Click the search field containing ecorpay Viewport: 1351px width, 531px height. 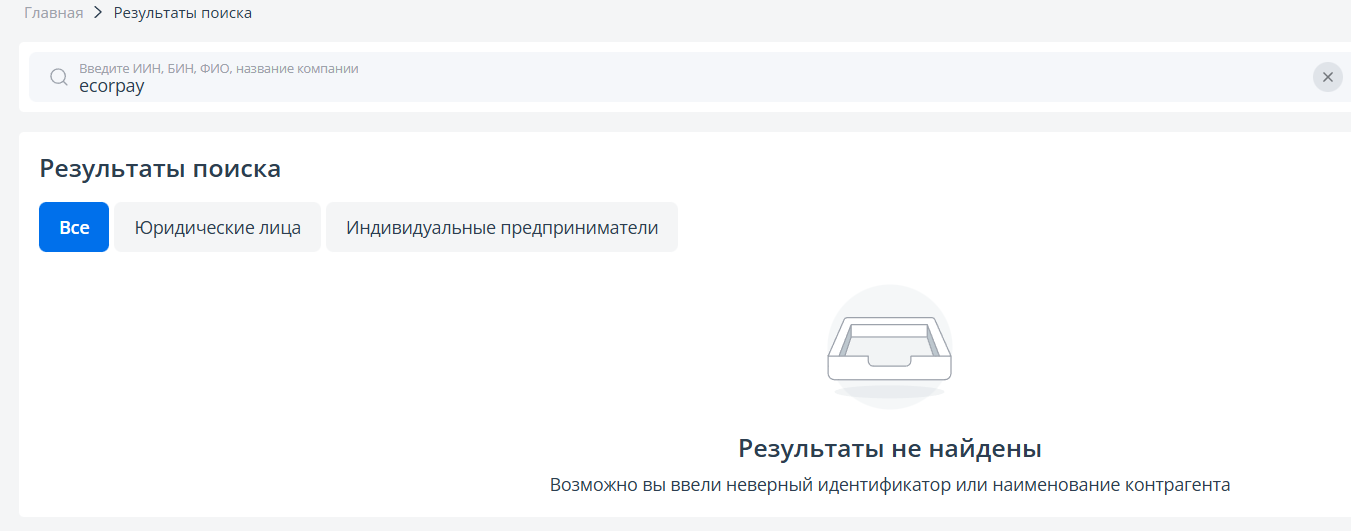692,77
